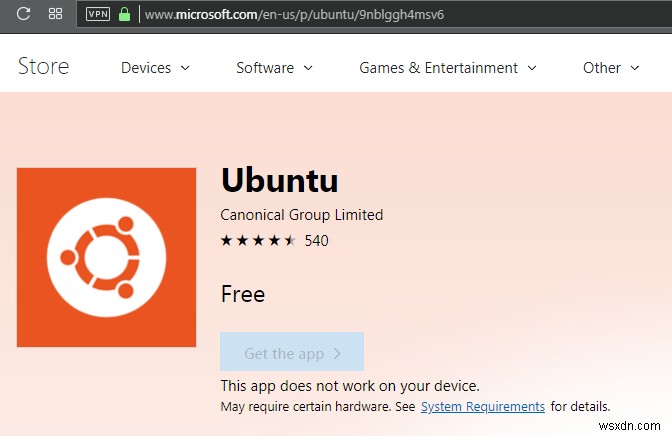Open the System Requirements link
The height and width of the screenshot is (436, 672).
[483, 407]
